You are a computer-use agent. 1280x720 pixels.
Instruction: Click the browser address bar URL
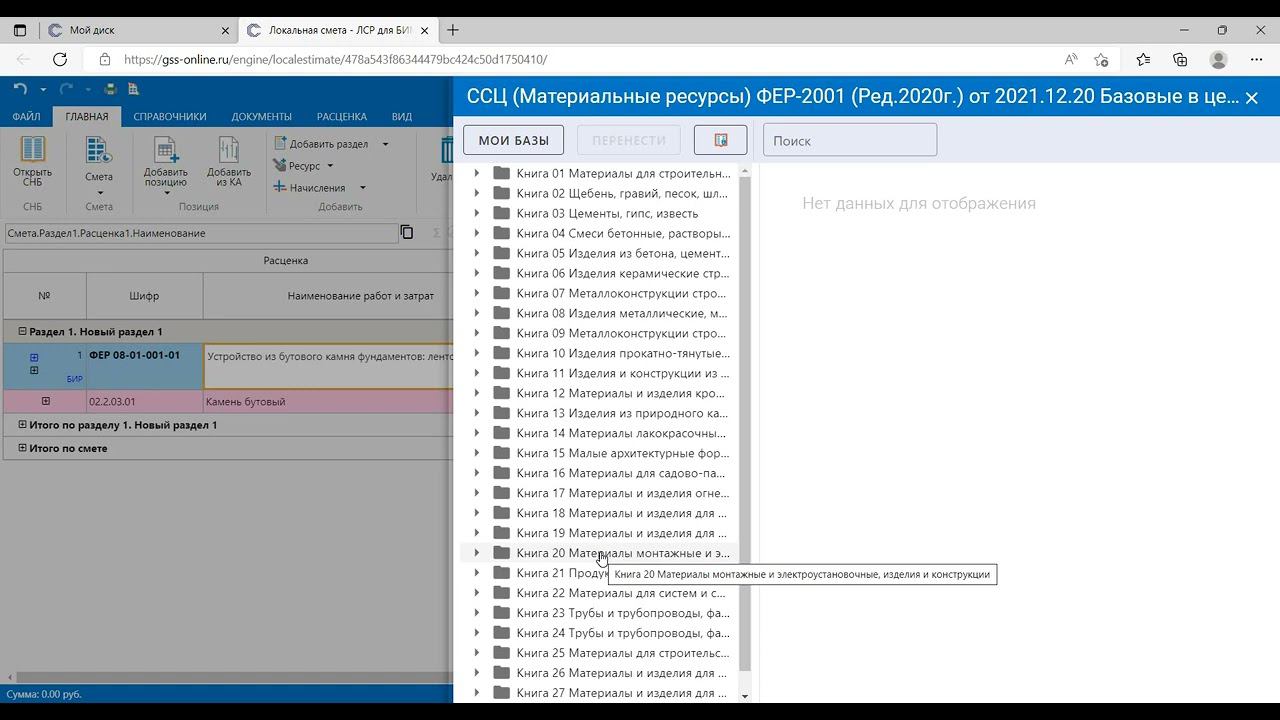click(335, 59)
